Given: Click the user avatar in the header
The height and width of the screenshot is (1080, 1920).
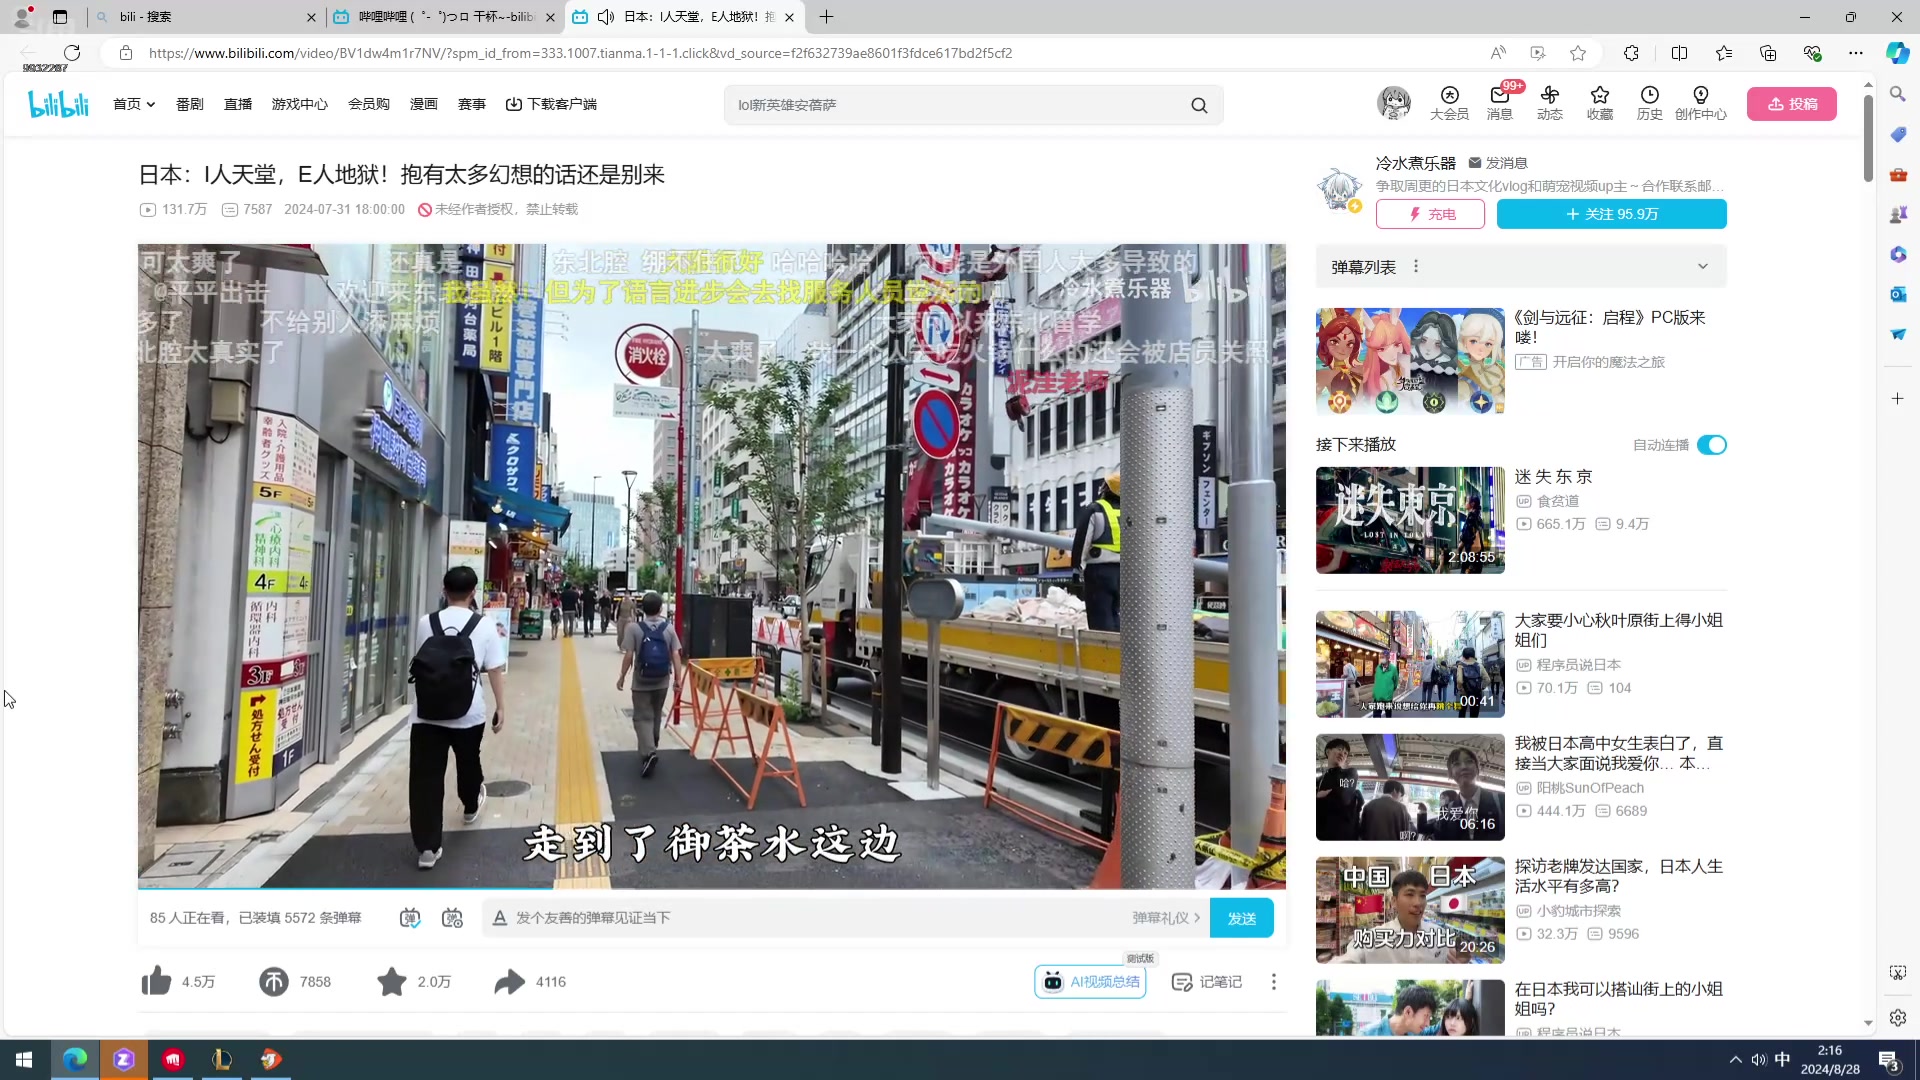Looking at the screenshot, I should pyautogui.click(x=1394, y=102).
